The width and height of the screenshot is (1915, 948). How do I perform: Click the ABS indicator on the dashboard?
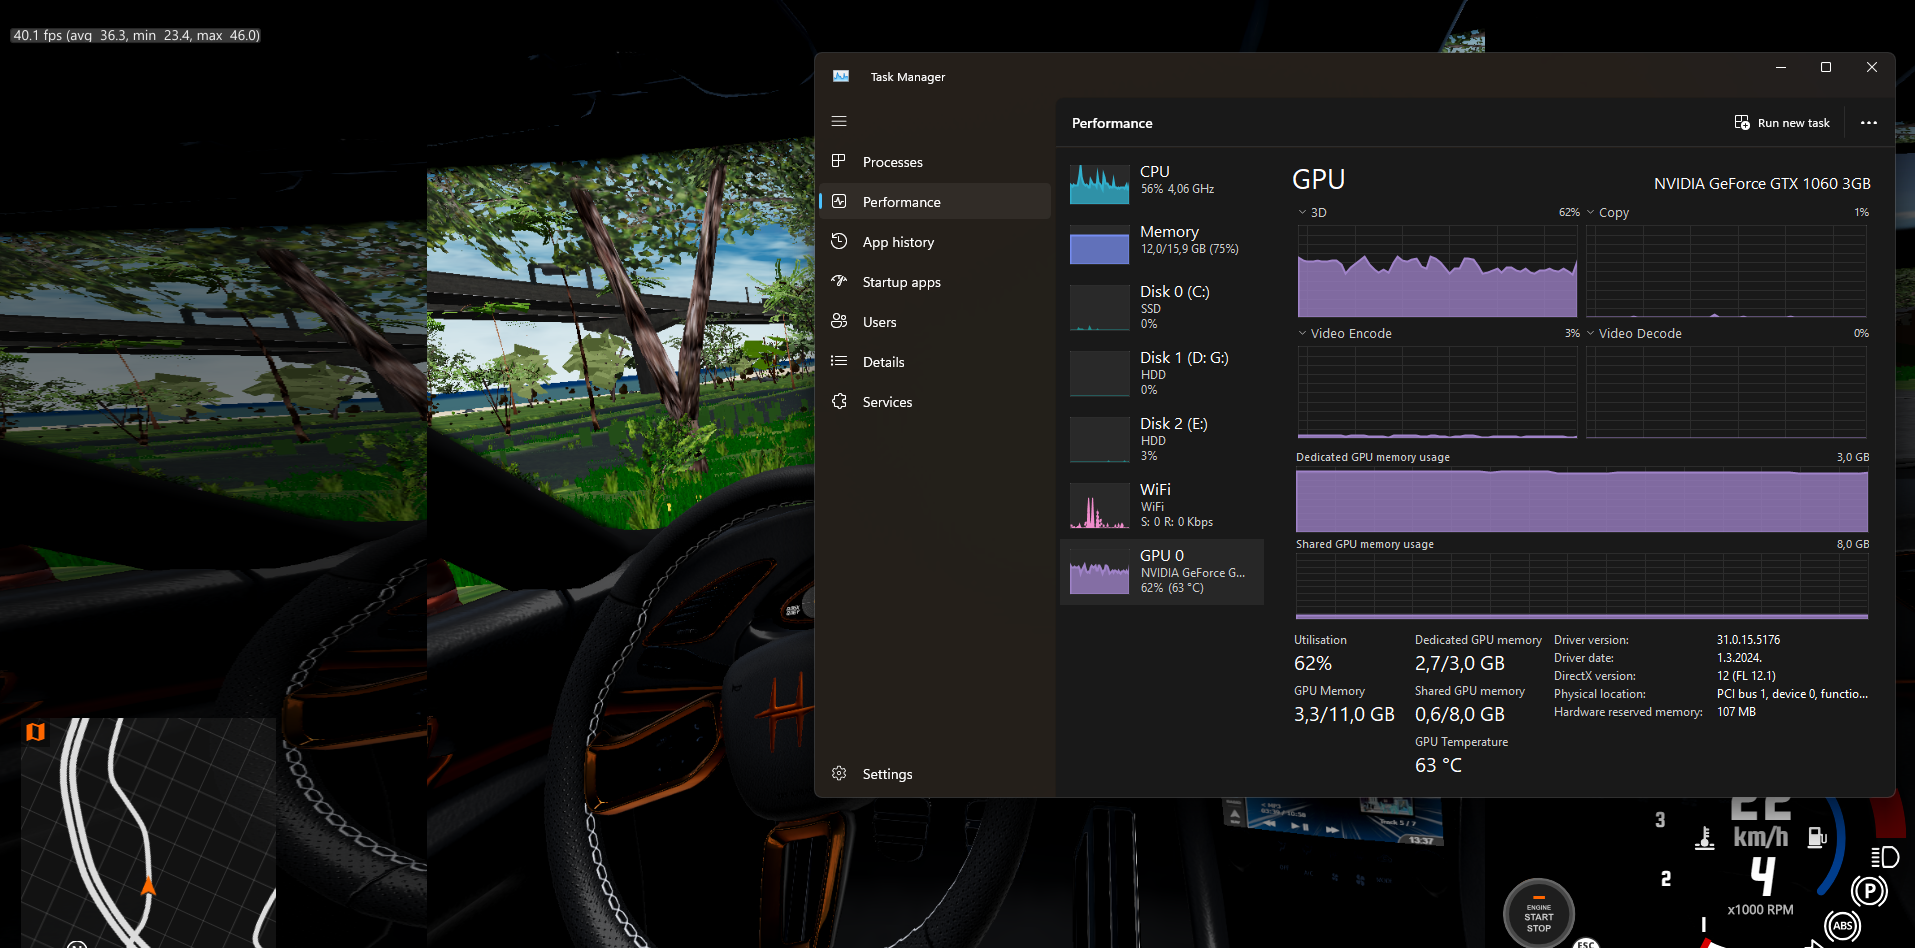click(1842, 926)
